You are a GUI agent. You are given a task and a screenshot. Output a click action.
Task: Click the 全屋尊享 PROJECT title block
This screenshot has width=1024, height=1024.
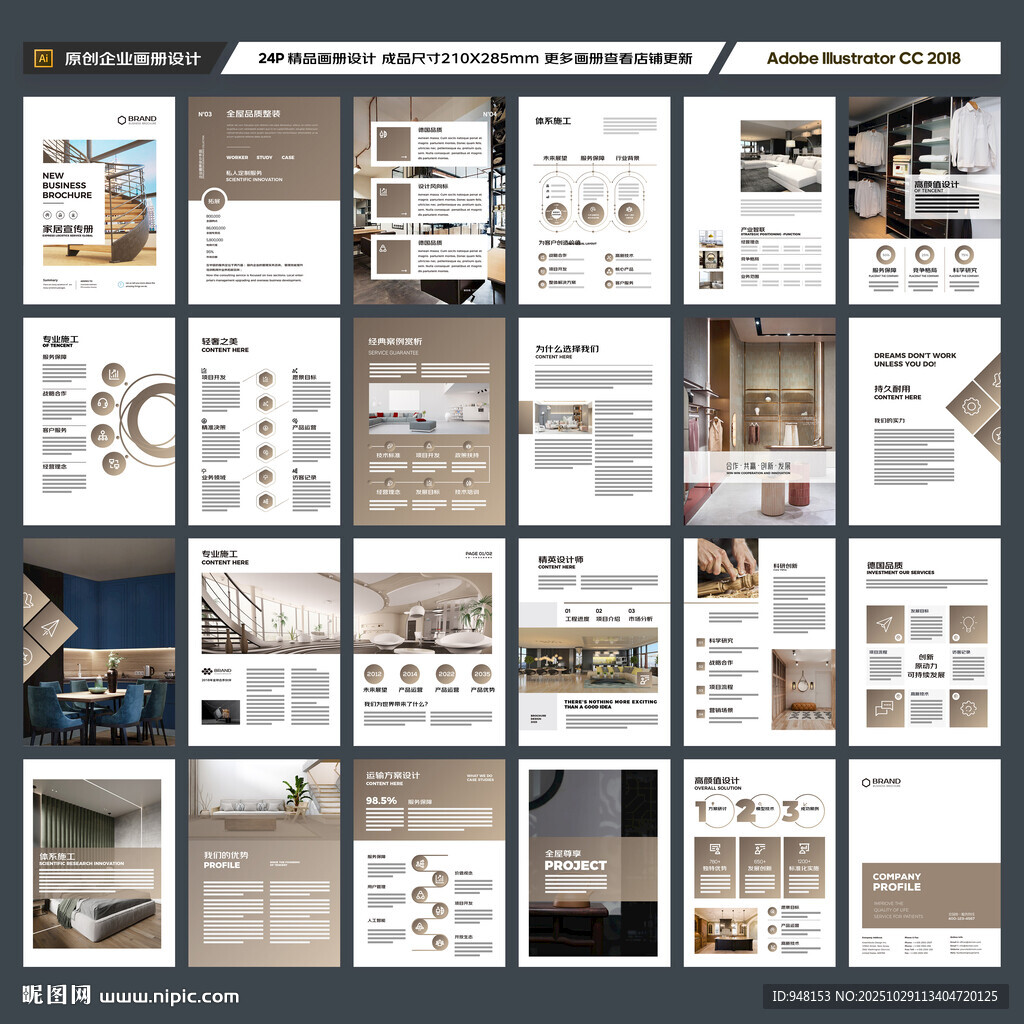575,861
